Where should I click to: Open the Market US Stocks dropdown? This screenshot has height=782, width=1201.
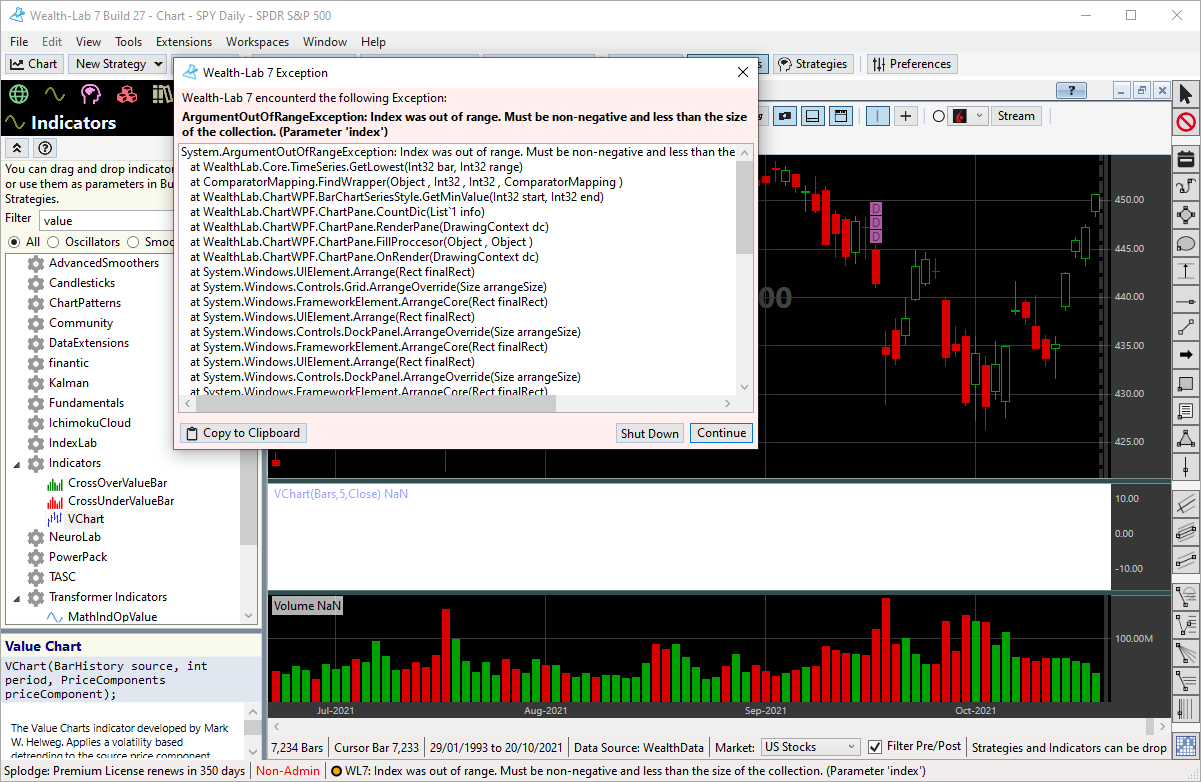pos(810,747)
